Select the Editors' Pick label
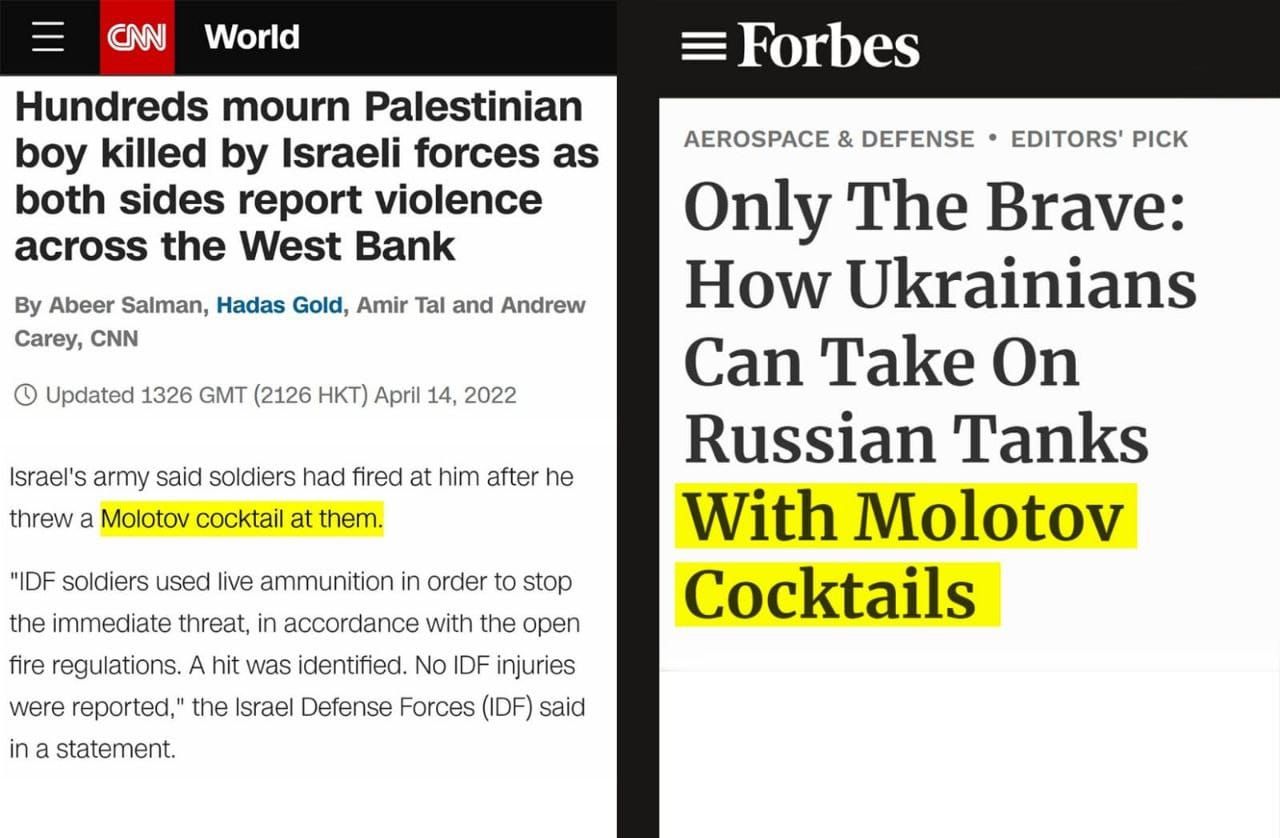This screenshot has height=838, width=1280. (1099, 139)
